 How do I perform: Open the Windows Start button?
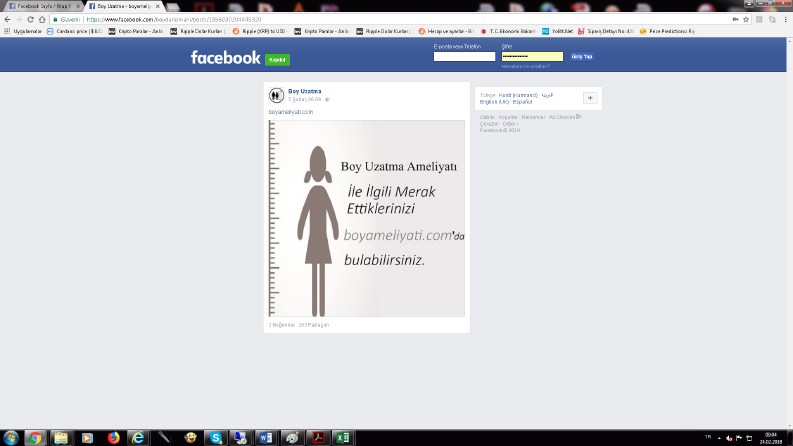point(11,438)
